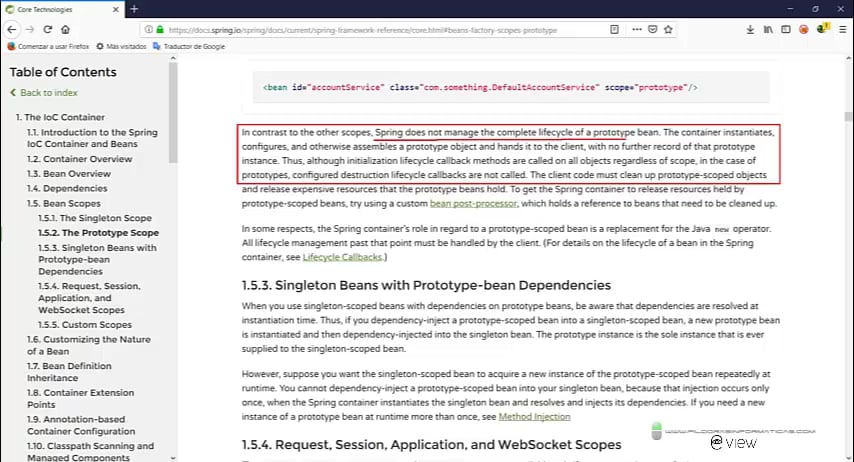This screenshot has width=854, height=462.
Task: Open 'Más visitados' bookmark folder
Action: pos(121,46)
